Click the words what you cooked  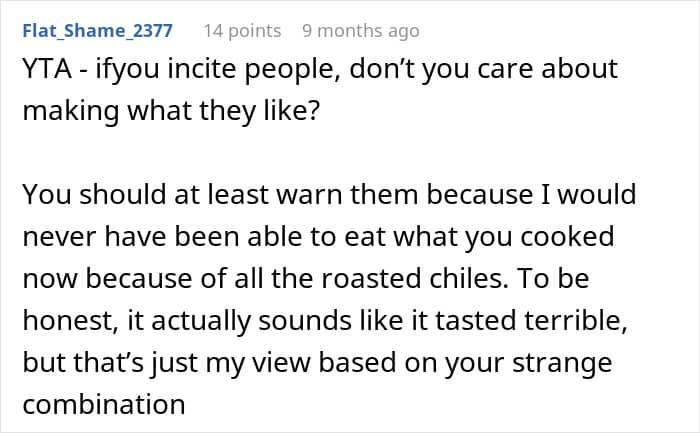pos(504,237)
